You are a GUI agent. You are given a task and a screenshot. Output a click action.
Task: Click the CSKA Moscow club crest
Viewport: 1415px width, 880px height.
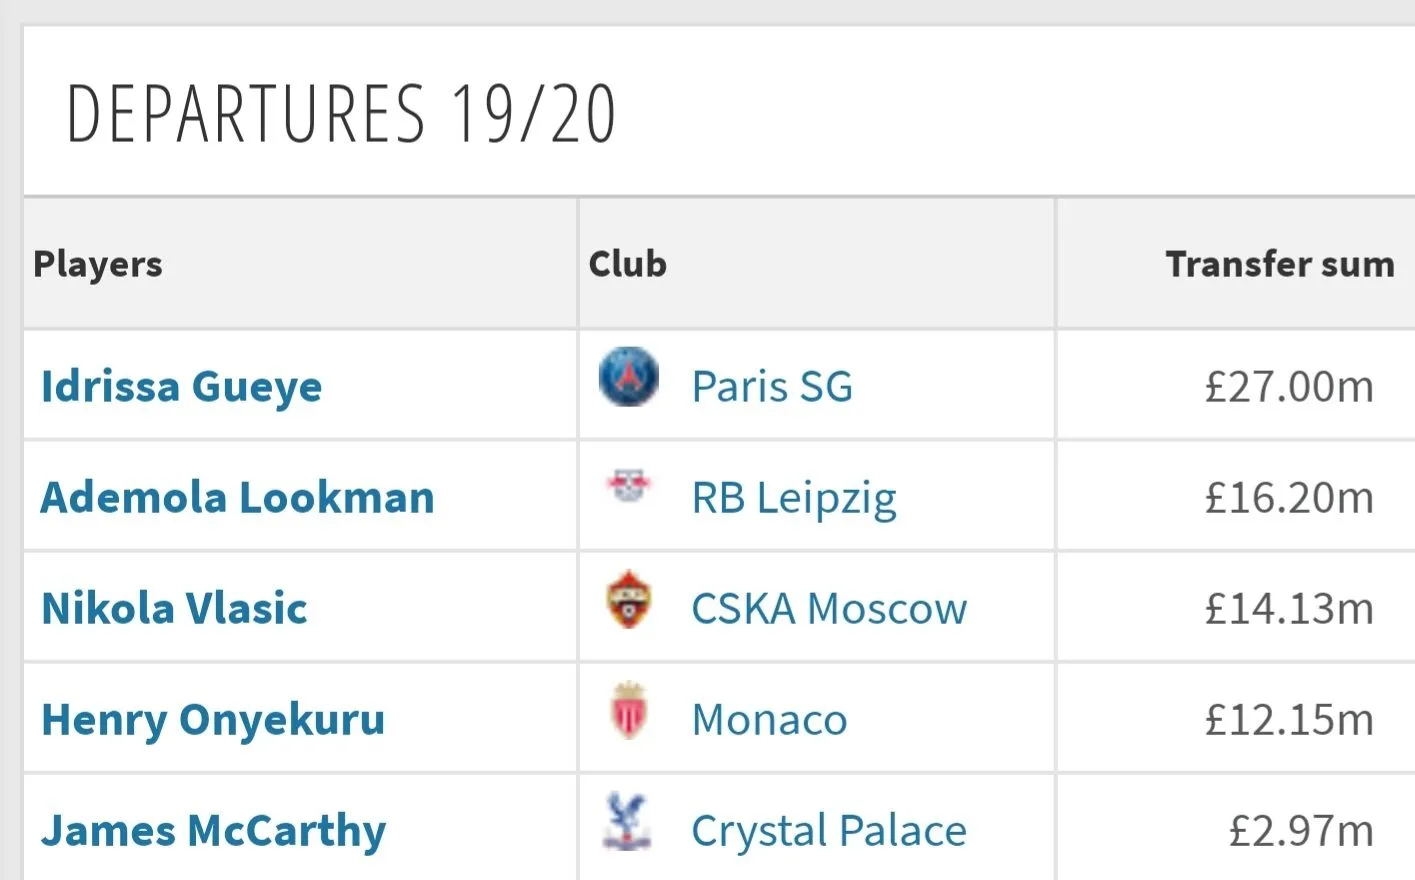tap(628, 599)
